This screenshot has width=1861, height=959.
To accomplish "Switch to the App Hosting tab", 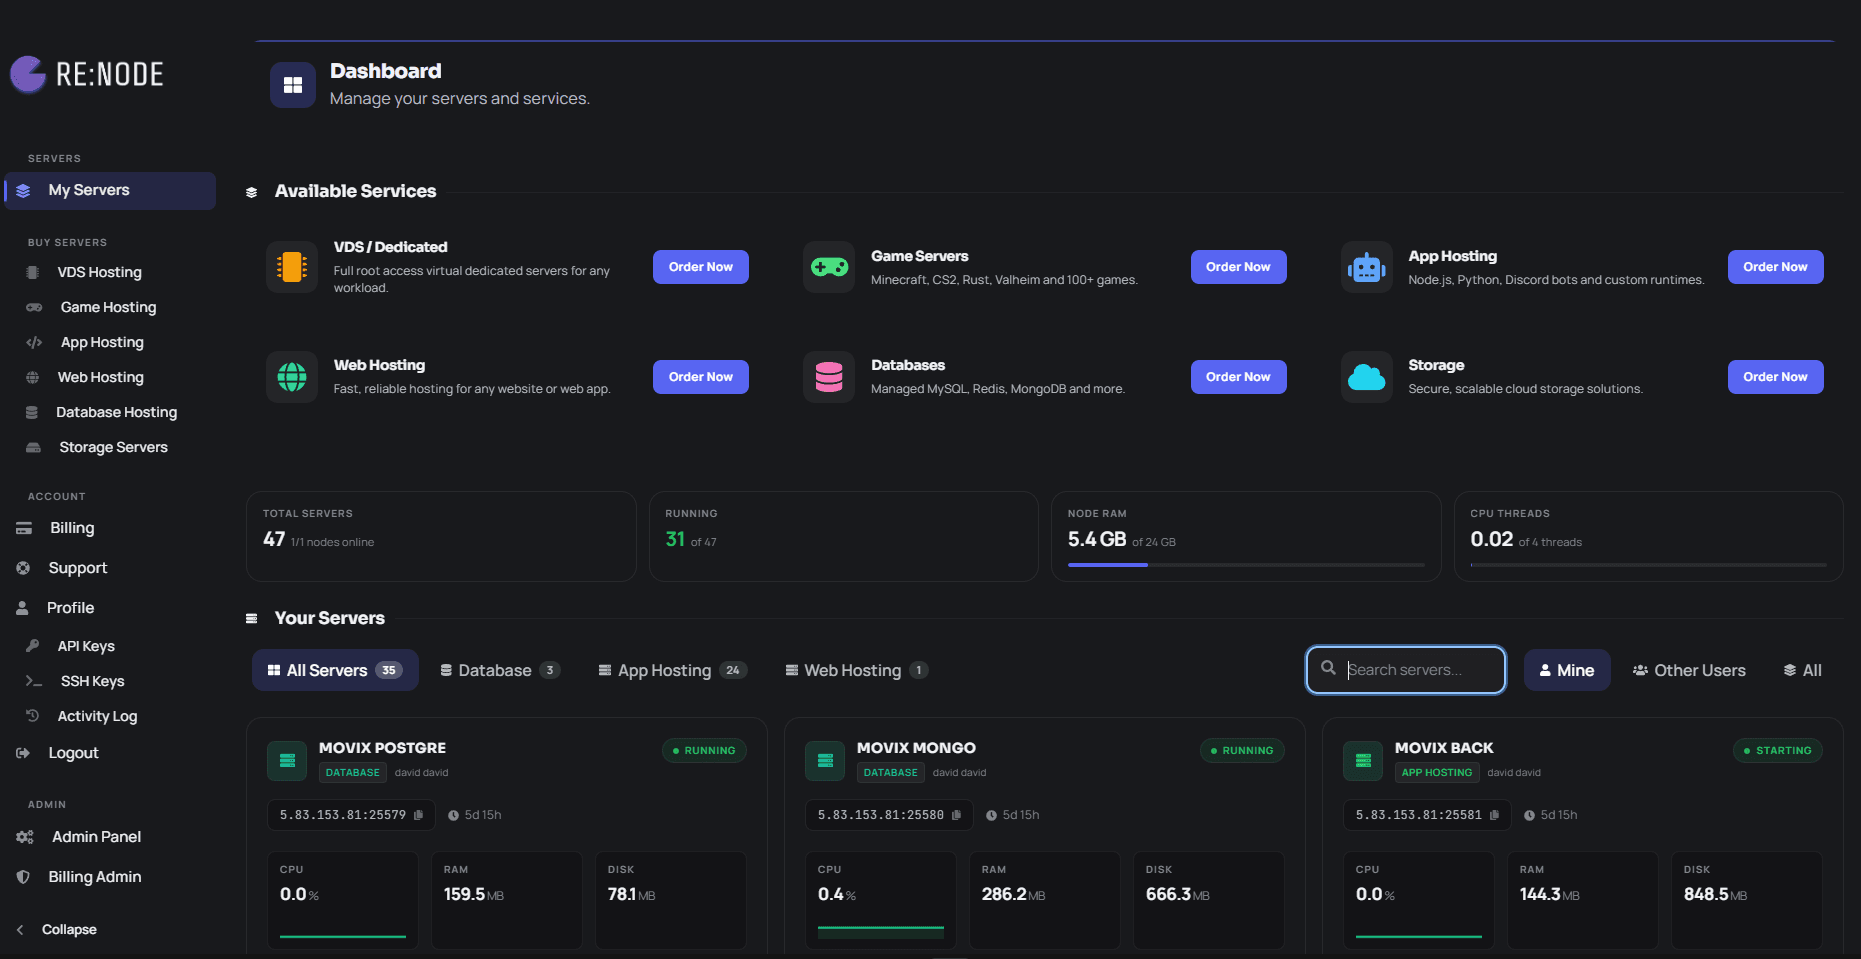I will (x=672, y=670).
